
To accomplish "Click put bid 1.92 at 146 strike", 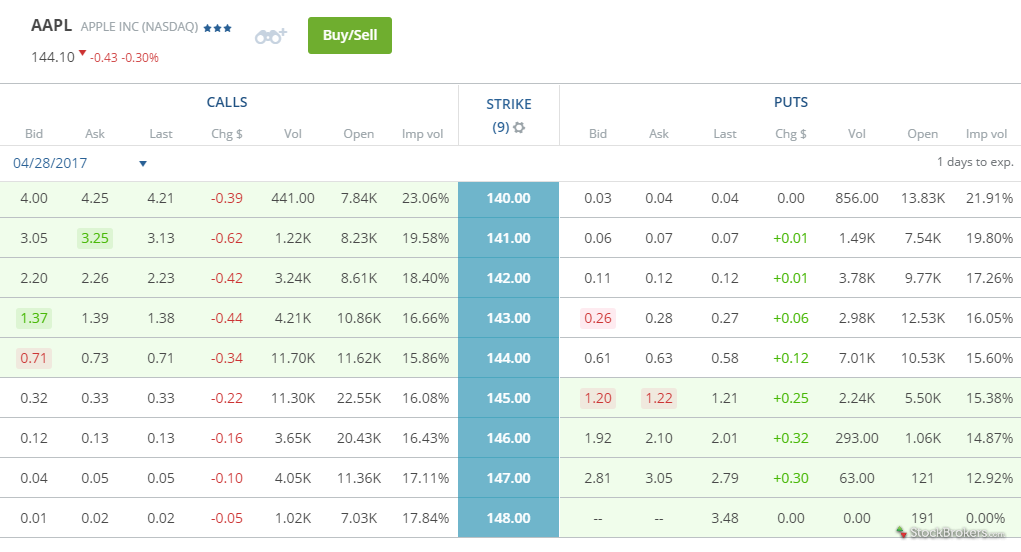I will [598, 438].
